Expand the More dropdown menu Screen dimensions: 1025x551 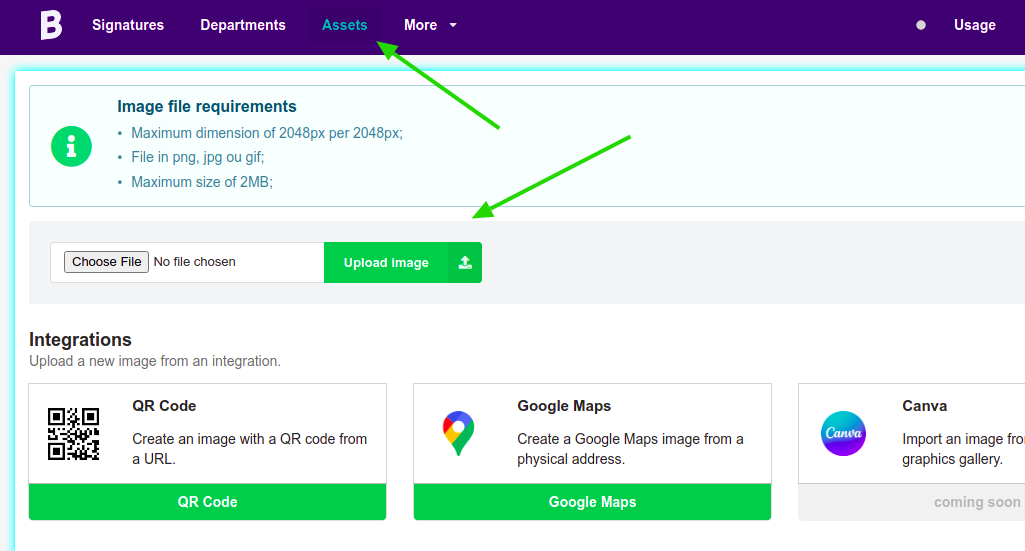coord(429,25)
